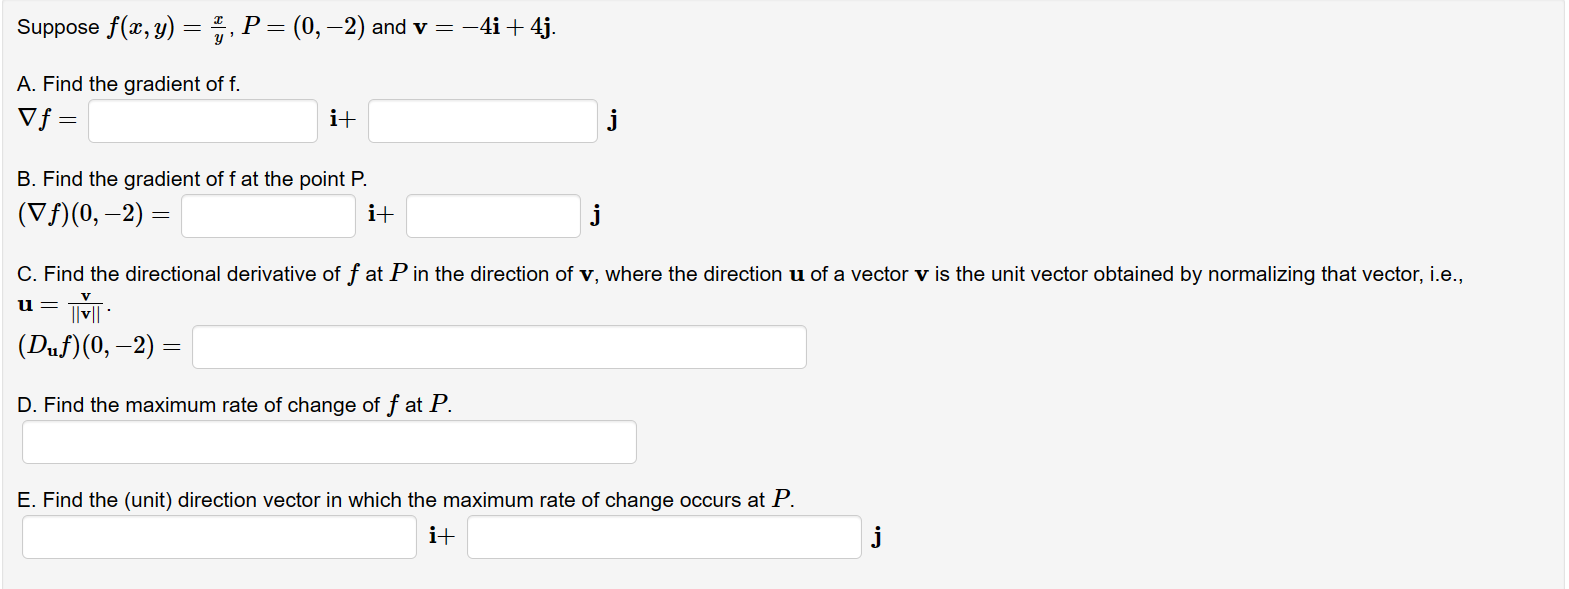Click the '∇f =' label in part A
Viewport: 1569px width, 589px height.
pos(47,119)
